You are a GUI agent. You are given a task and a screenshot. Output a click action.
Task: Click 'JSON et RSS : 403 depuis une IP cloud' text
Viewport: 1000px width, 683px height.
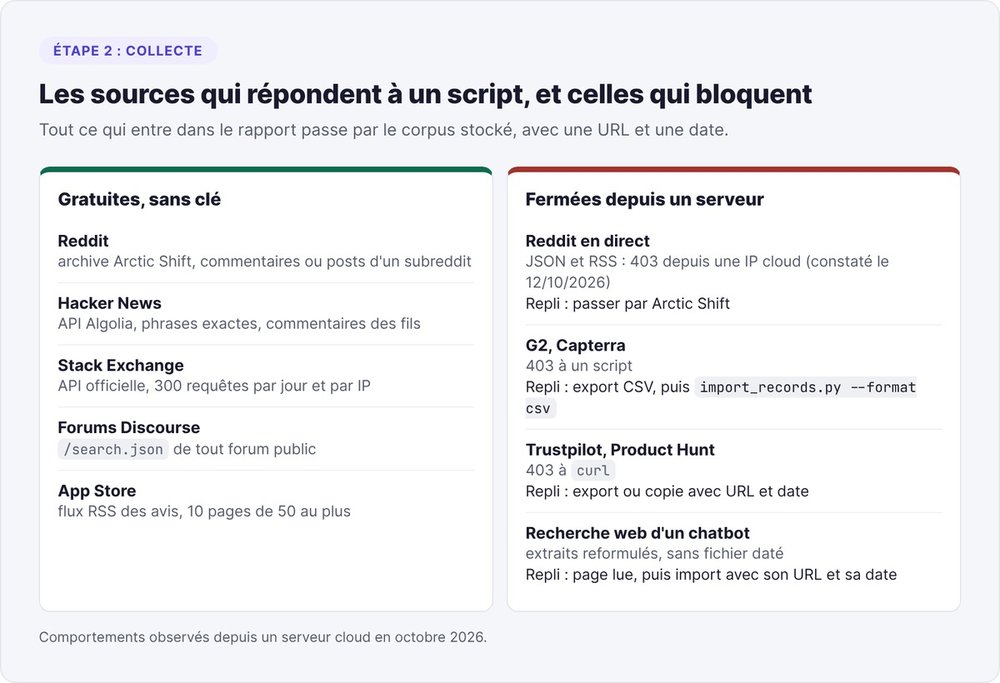click(x=707, y=272)
